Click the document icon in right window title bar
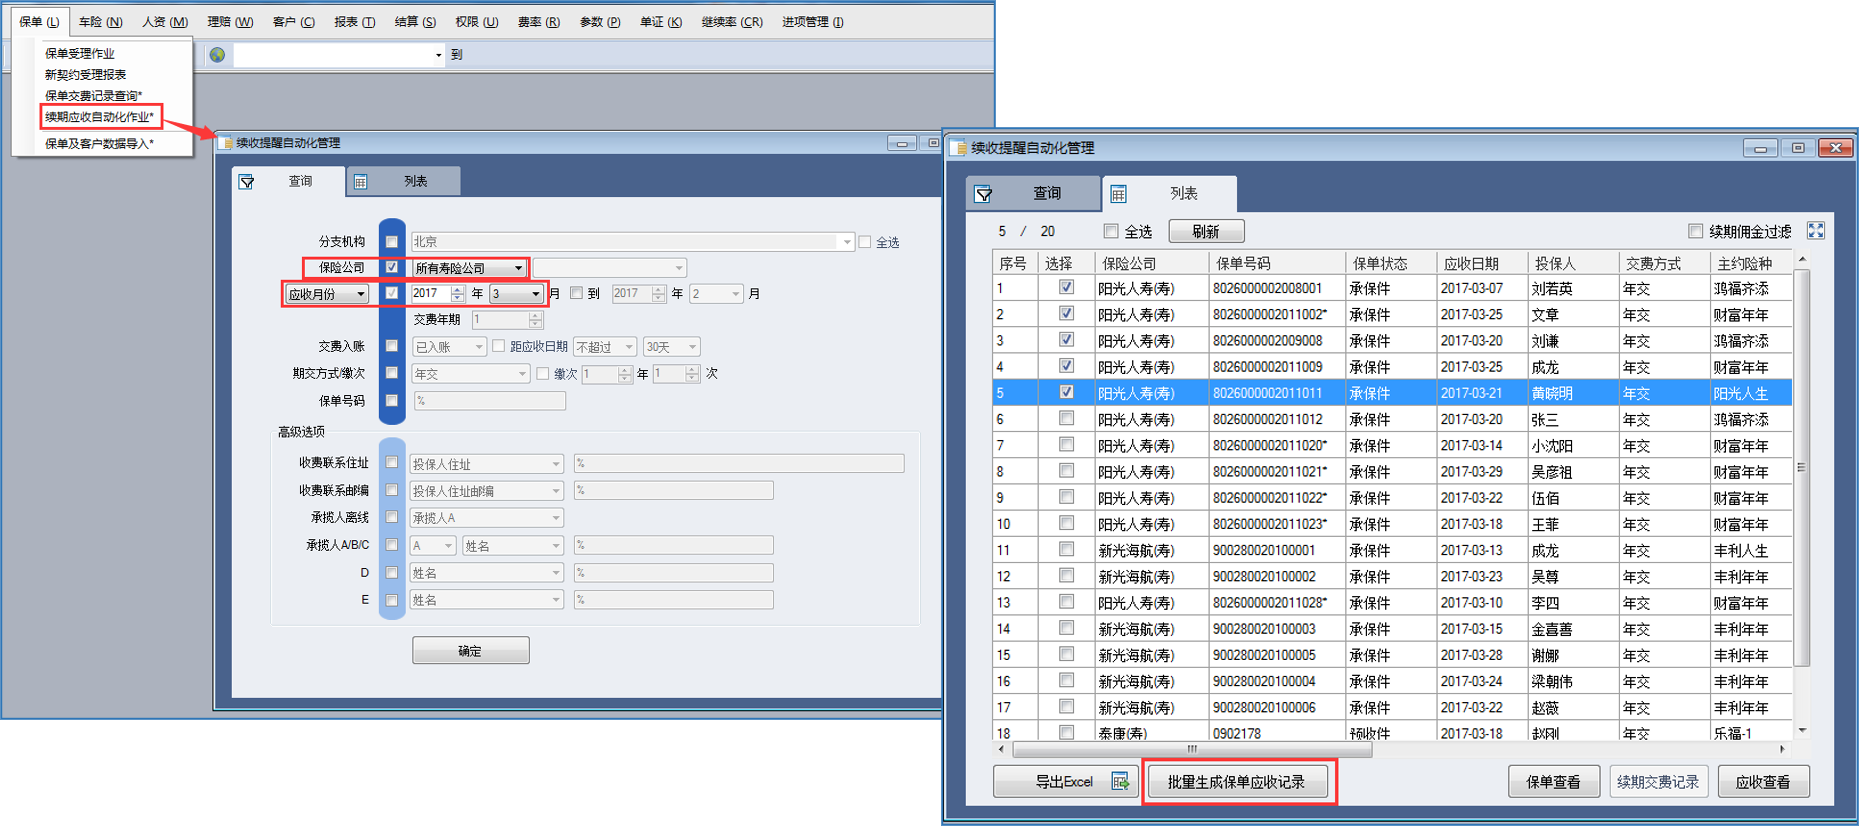Viewport: 1859px width, 826px height. pos(959,148)
